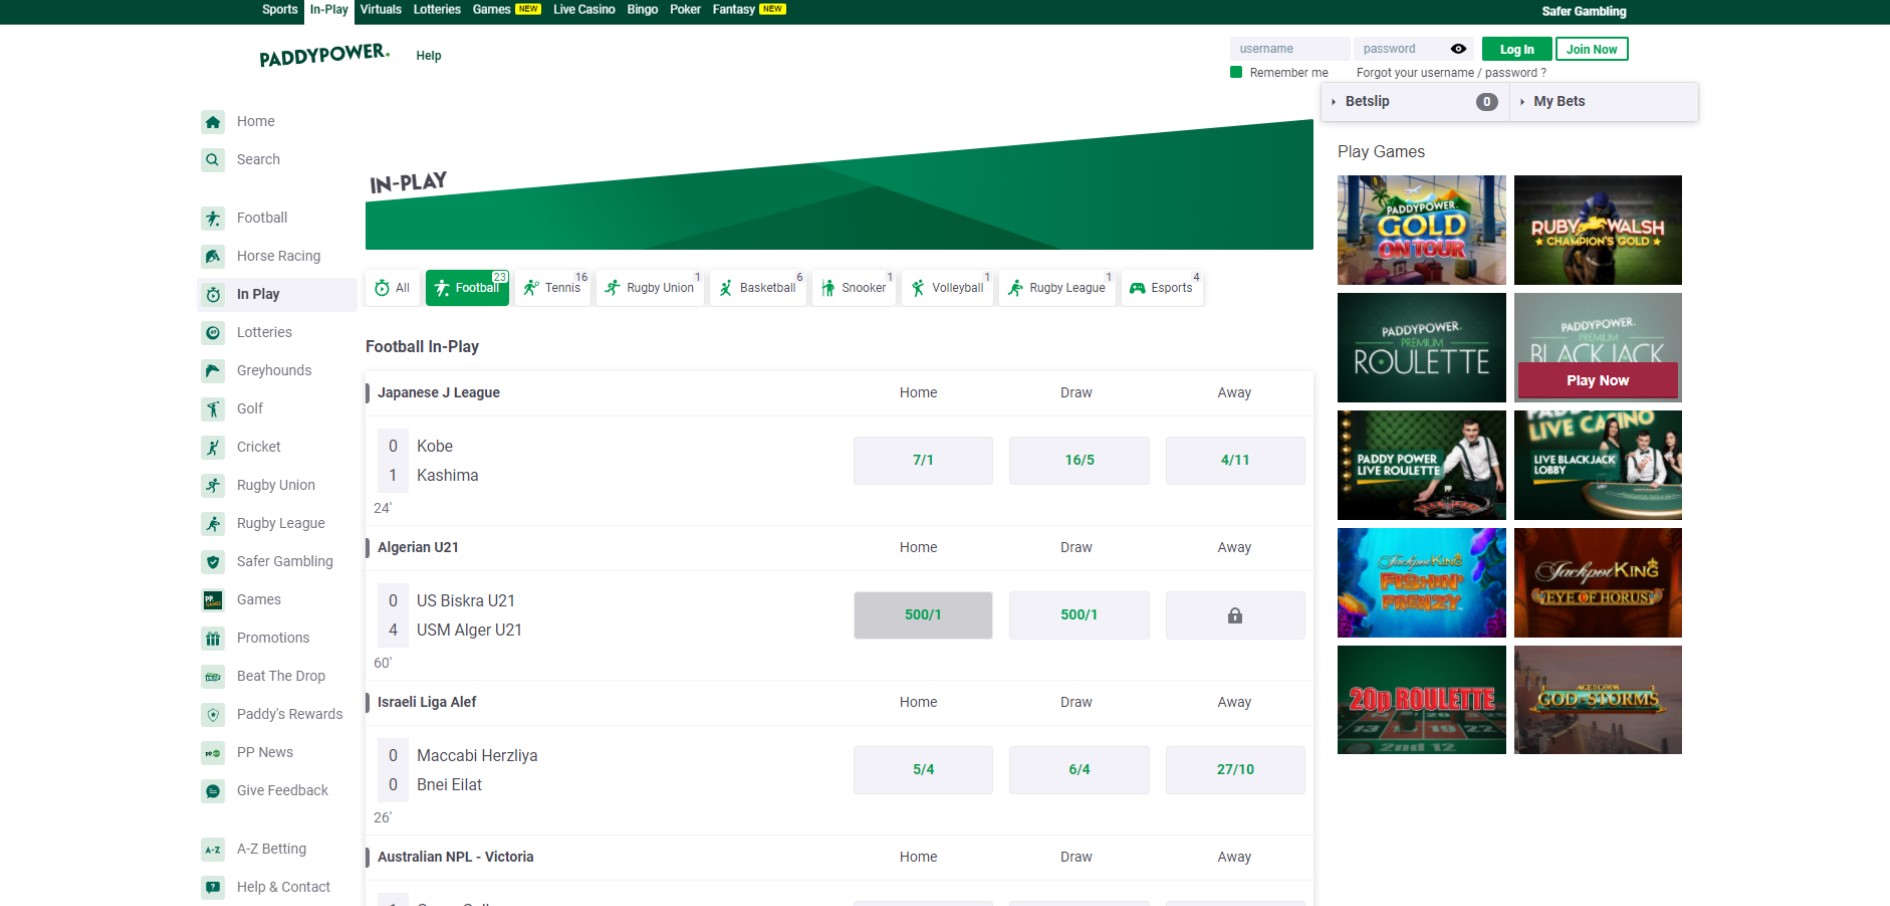
Task: Open the Cricket sidebar icon
Action: [x=213, y=447]
